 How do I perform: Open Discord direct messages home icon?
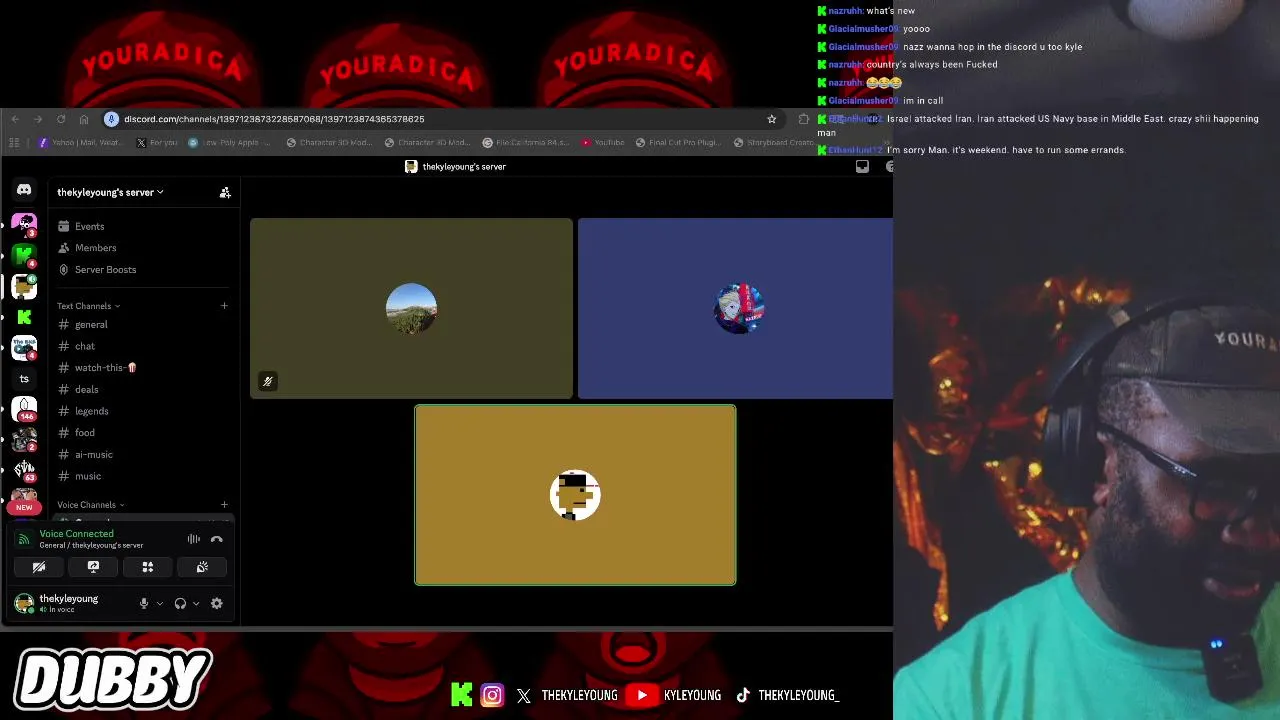point(24,190)
